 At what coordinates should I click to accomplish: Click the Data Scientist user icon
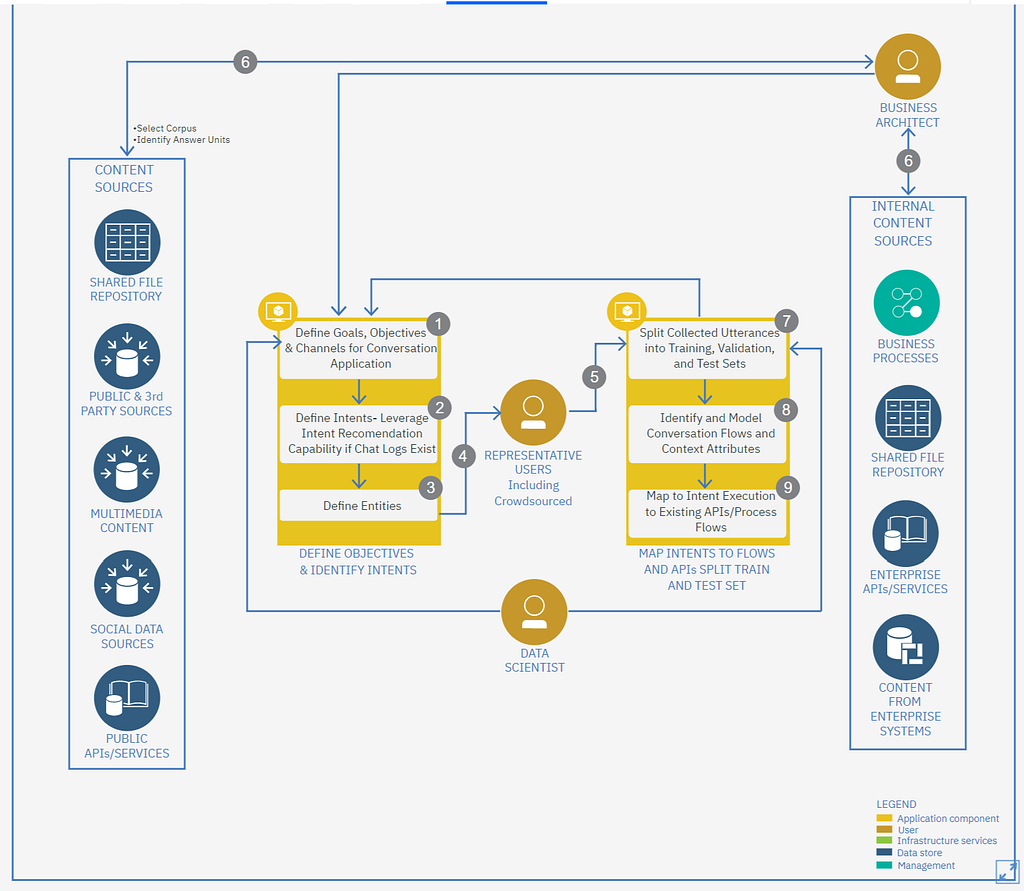pos(534,612)
